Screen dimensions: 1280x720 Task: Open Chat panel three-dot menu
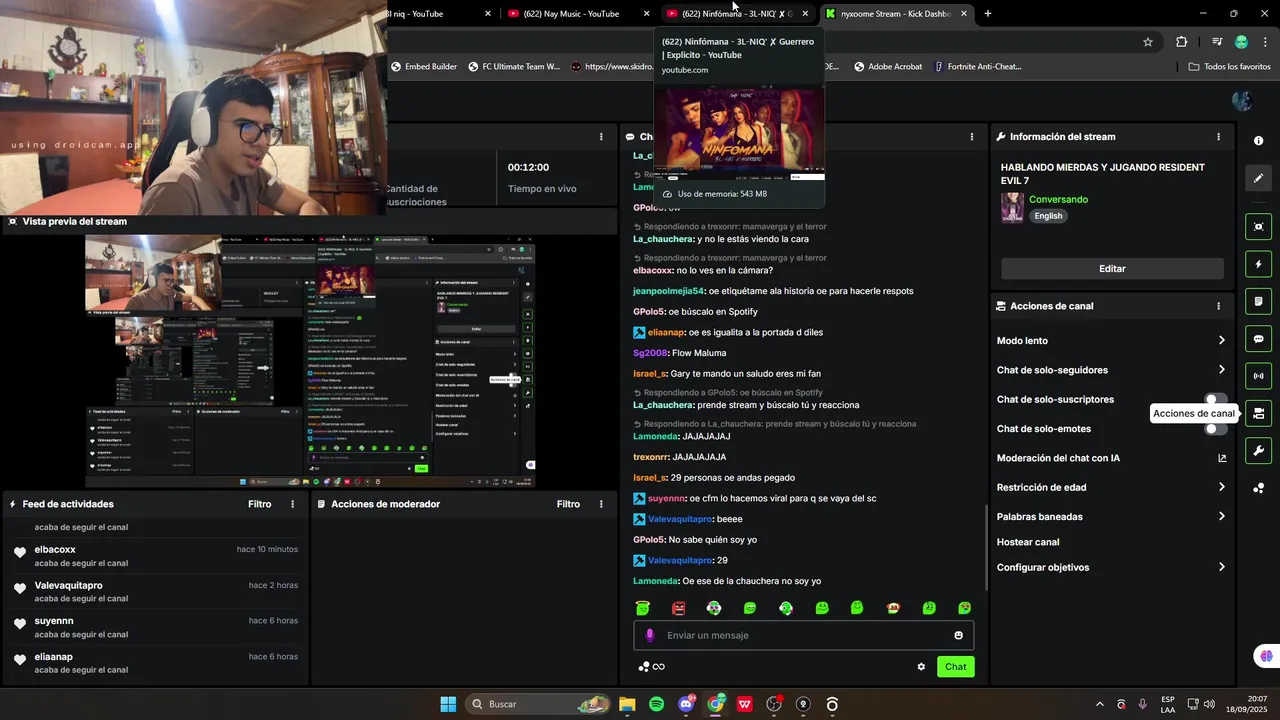point(972,137)
